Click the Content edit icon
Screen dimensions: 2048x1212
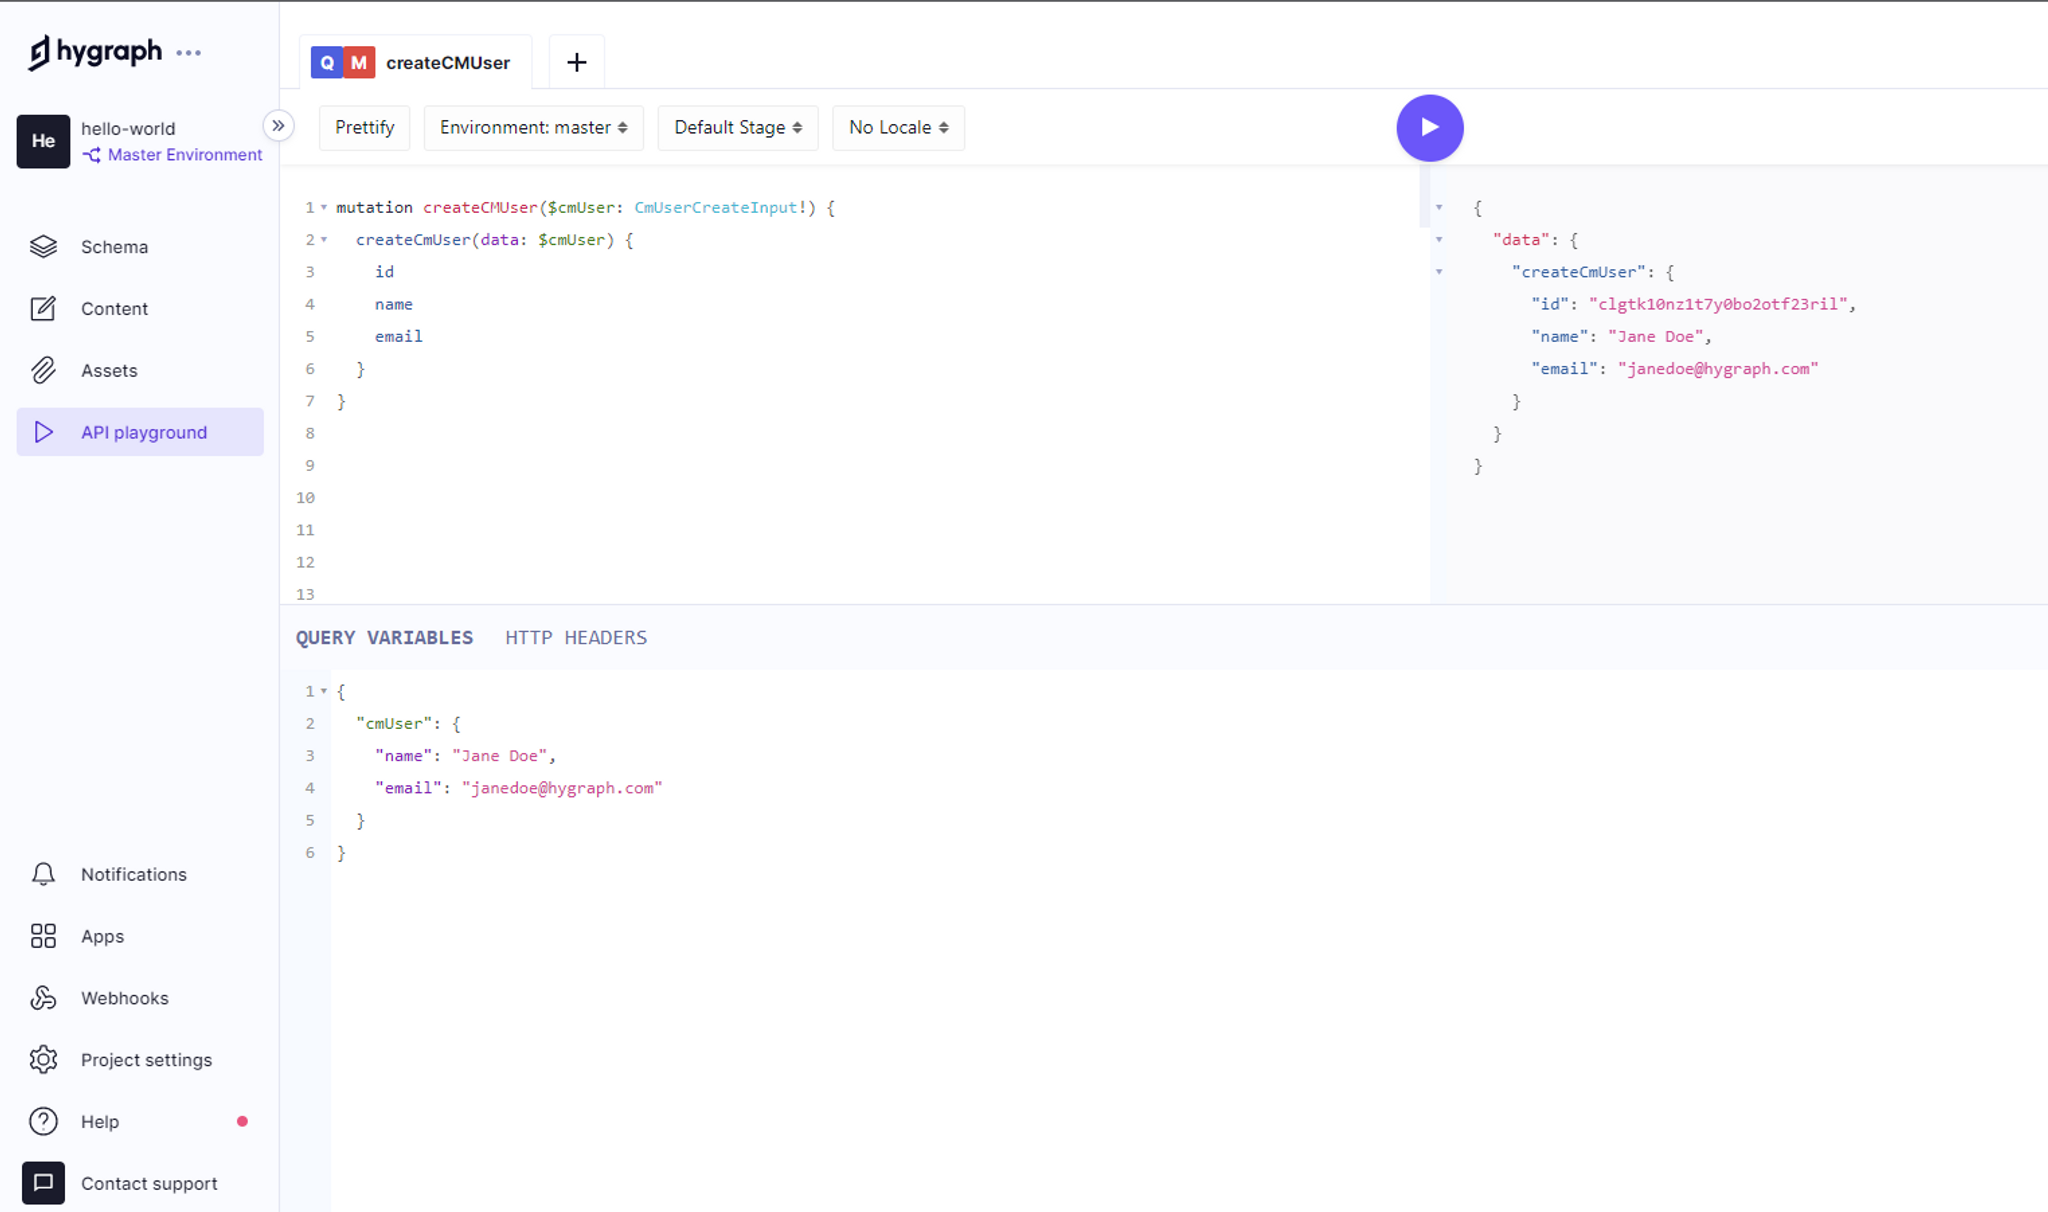click(x=43, y=308)
